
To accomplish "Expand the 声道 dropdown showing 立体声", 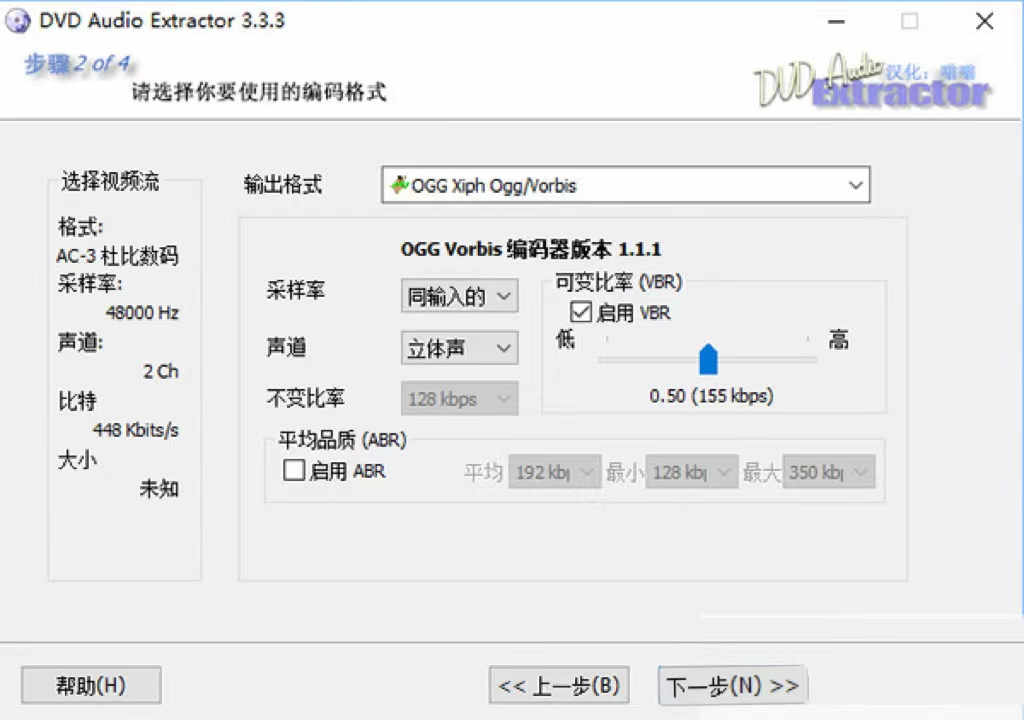I will (x=459, y=348).
